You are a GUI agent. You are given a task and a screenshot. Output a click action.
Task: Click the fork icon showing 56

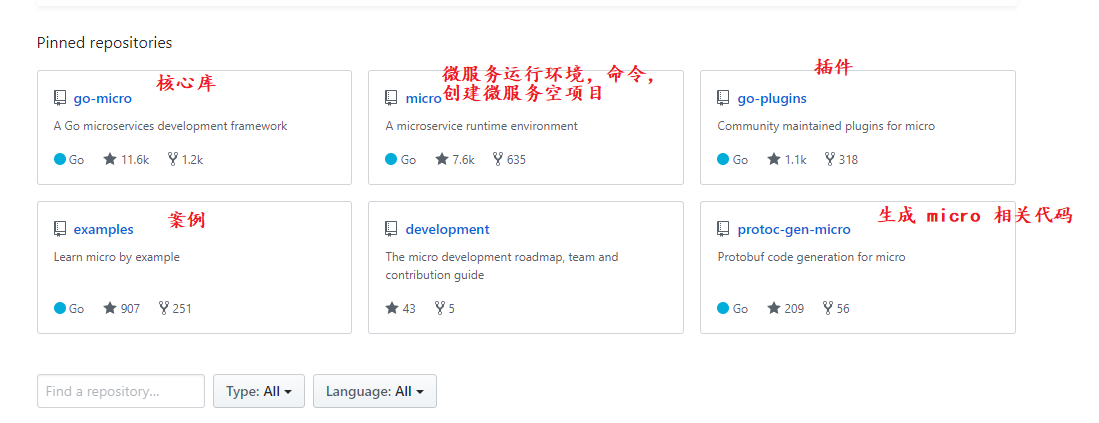click(x=828, y=308)
